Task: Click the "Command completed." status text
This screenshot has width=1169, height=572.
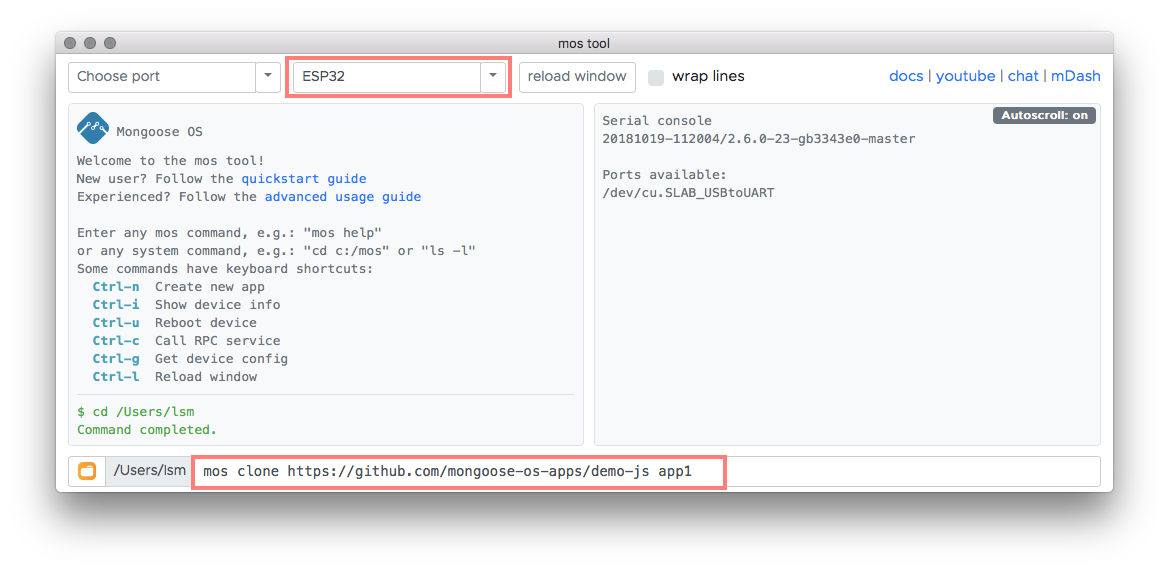Action: pos(147,430)
